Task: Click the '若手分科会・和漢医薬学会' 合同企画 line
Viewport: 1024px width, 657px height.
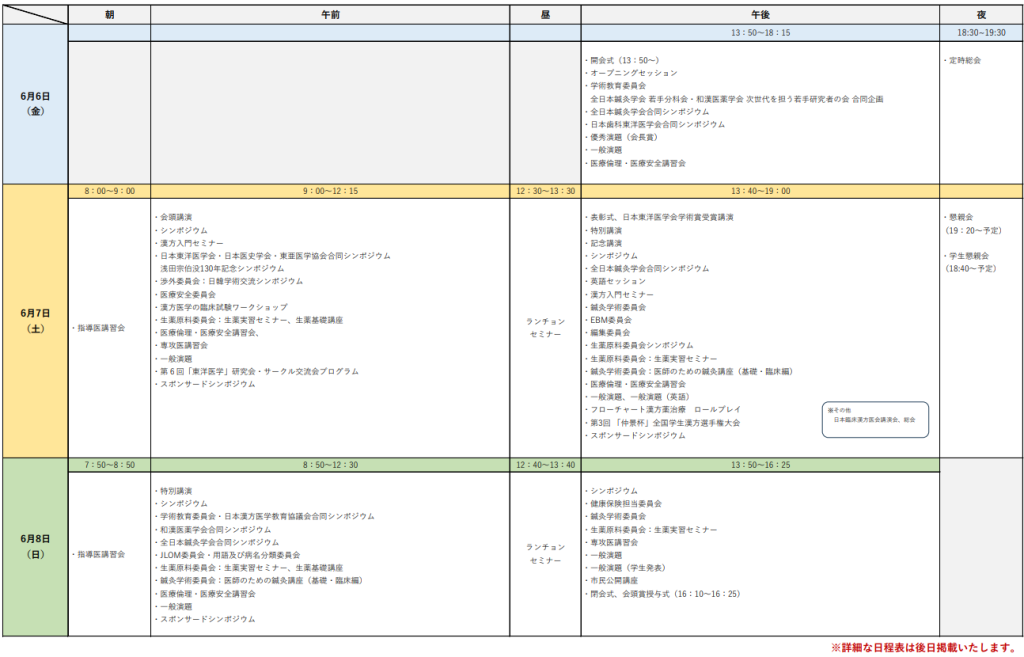Action: coord(737,99)
